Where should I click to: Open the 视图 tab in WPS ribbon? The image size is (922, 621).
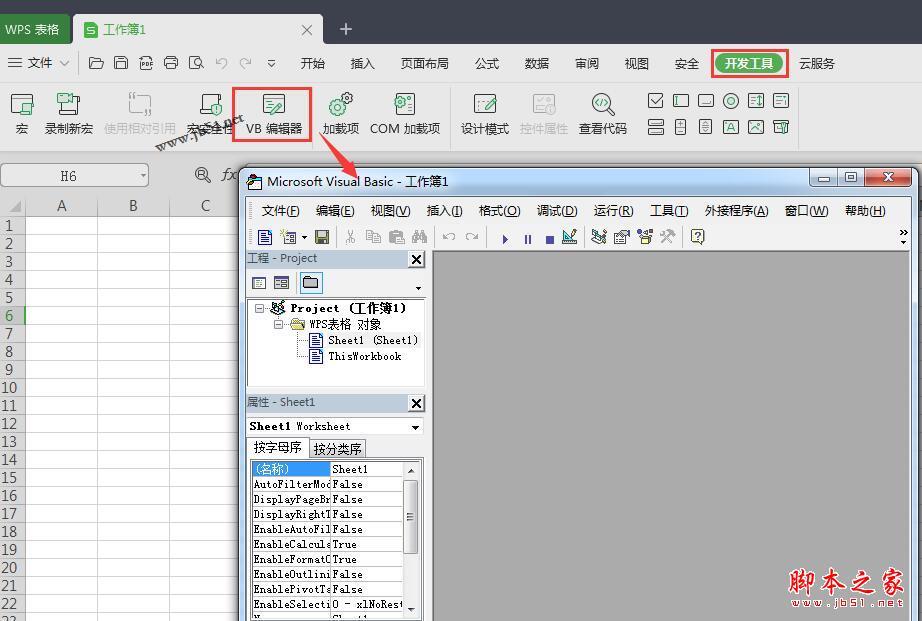pos(637,64)
